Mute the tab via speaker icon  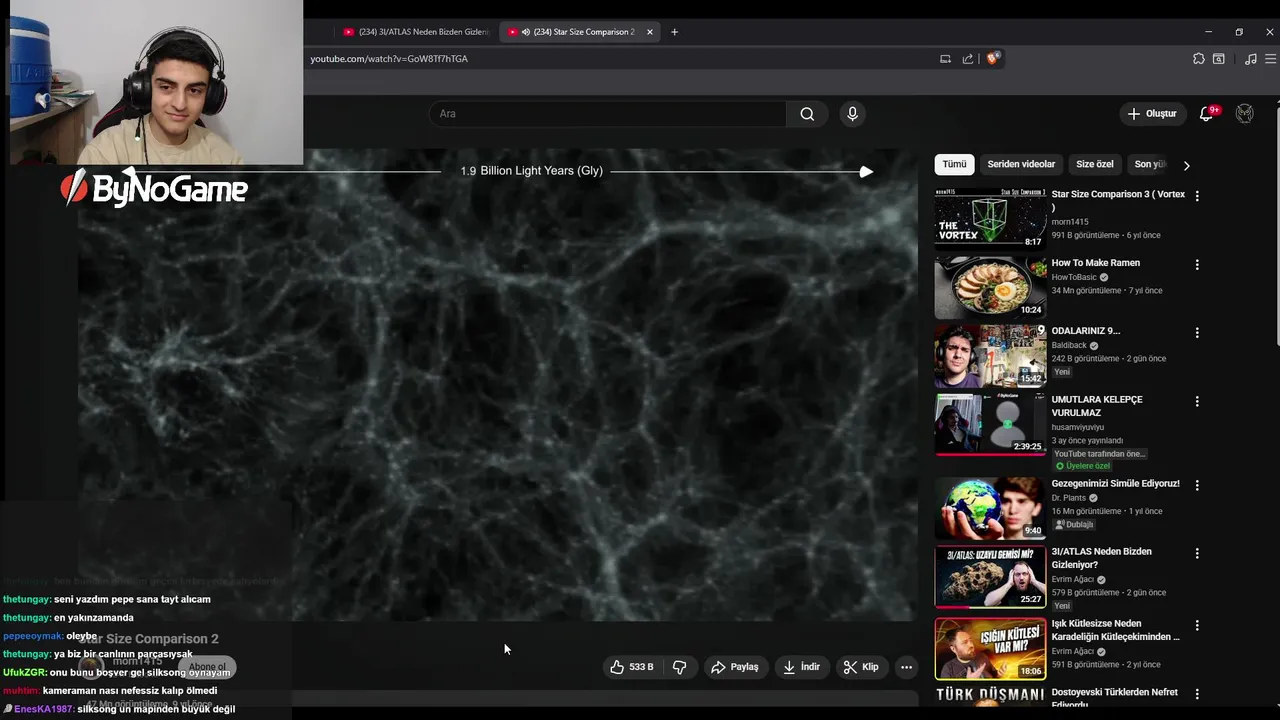tap(526, 32)
